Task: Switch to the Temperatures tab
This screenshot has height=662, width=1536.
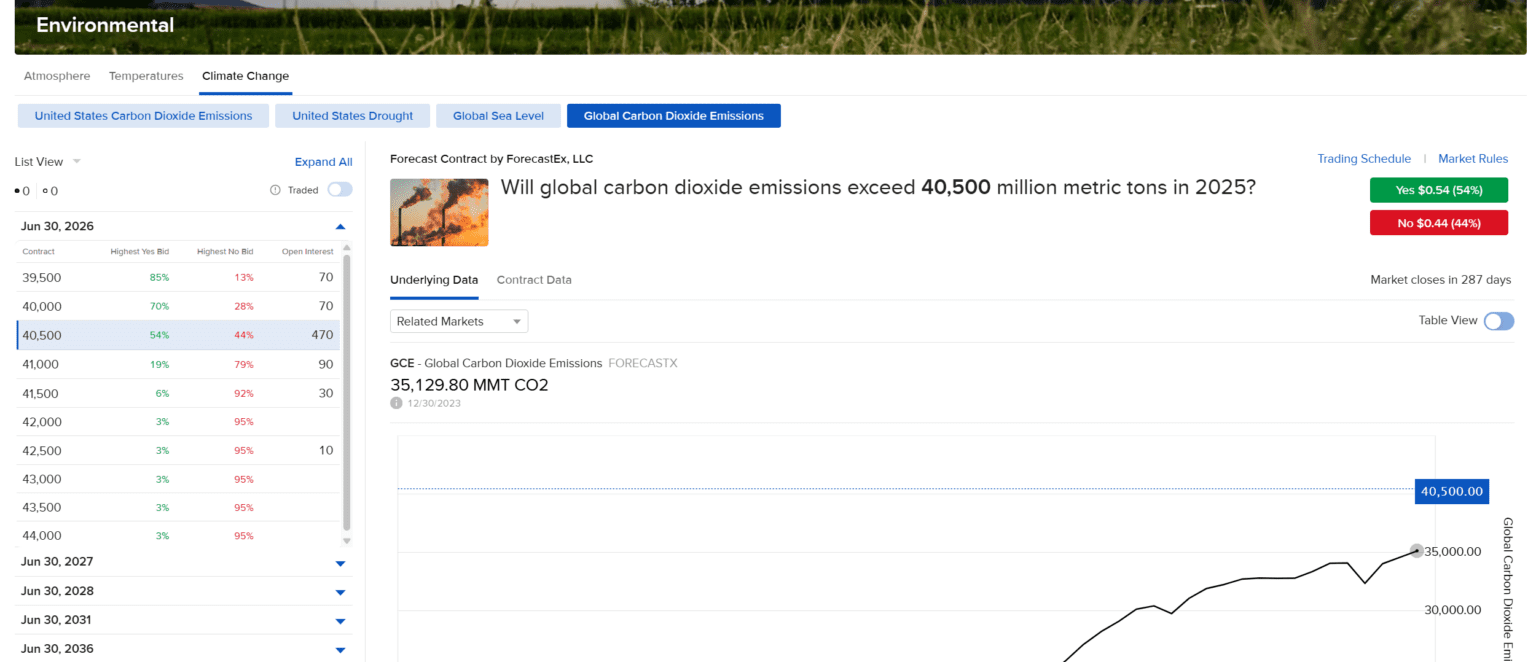Action: [x=146, y=76]
